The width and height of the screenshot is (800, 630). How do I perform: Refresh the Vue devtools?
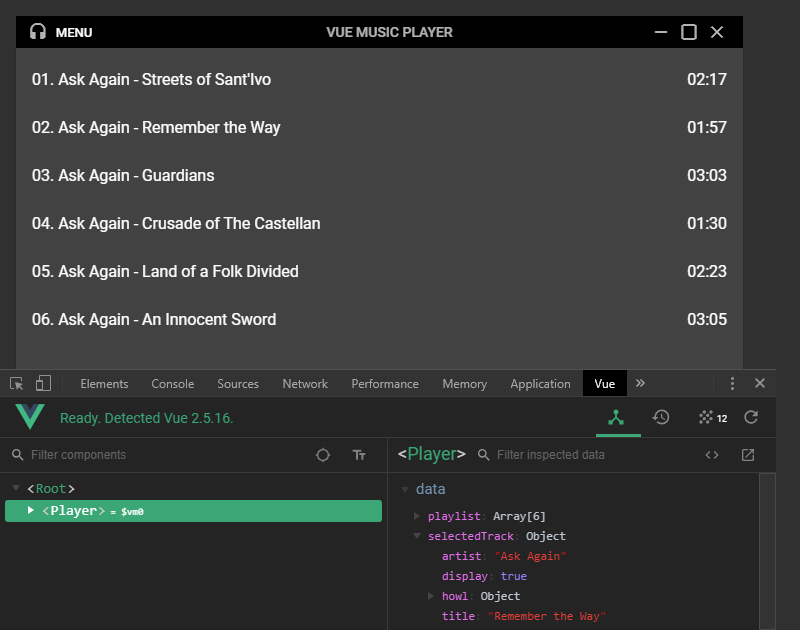coord(751,417)
